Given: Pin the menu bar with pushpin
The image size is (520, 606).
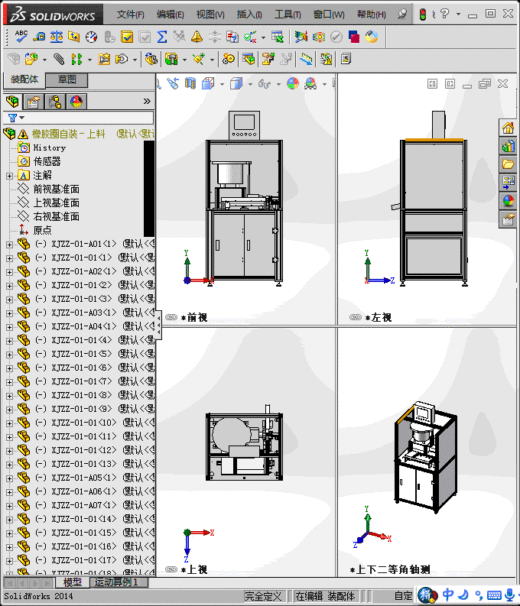Looking at the screenshot, I should pos(402,14).
